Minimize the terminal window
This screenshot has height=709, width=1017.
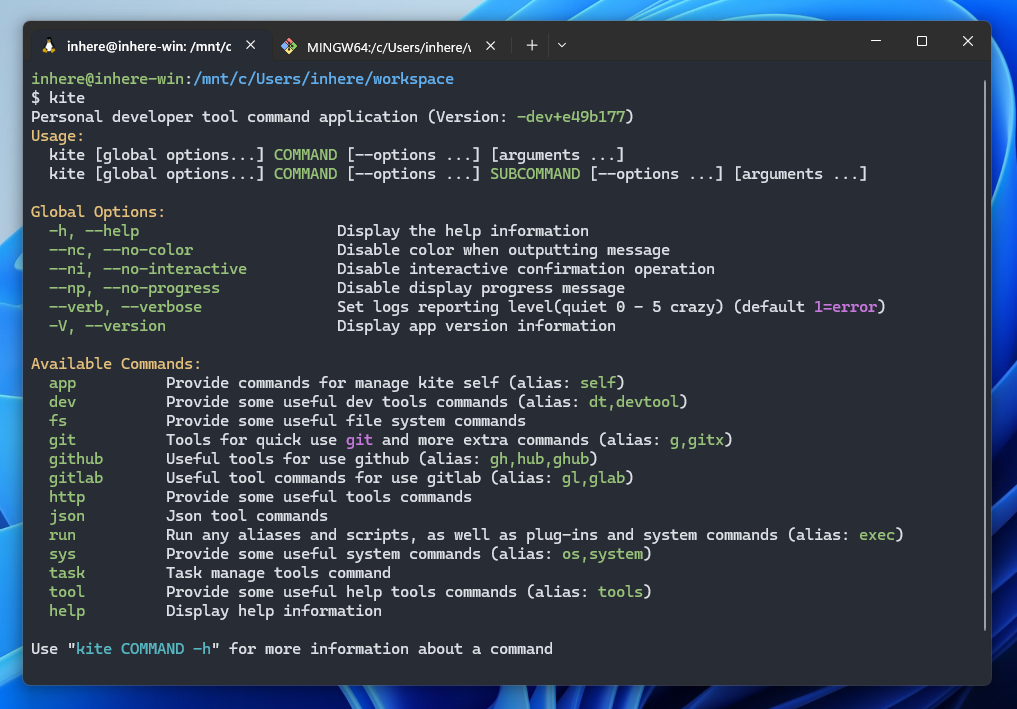pos(876,41)
